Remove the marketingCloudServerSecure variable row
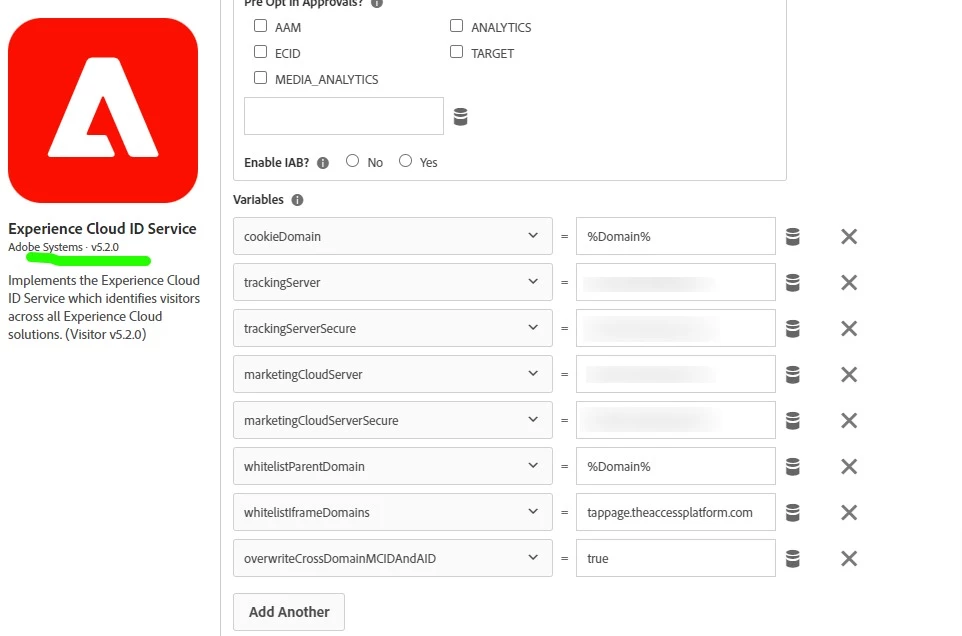The image size is (962, 636). click(849, 421)
